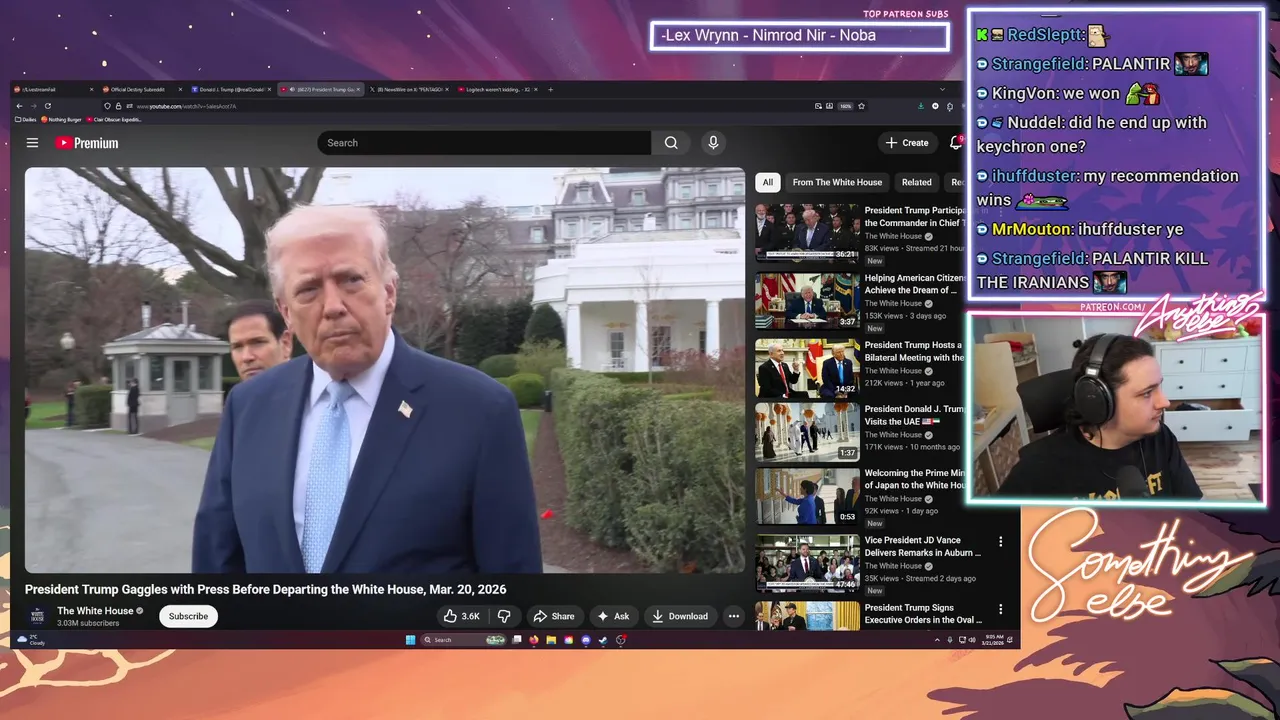Image resolution: width=1280 pixels, height=720 pixels.
Task: Bookmark this page with the star icon
Action: (x=861, y=106)
